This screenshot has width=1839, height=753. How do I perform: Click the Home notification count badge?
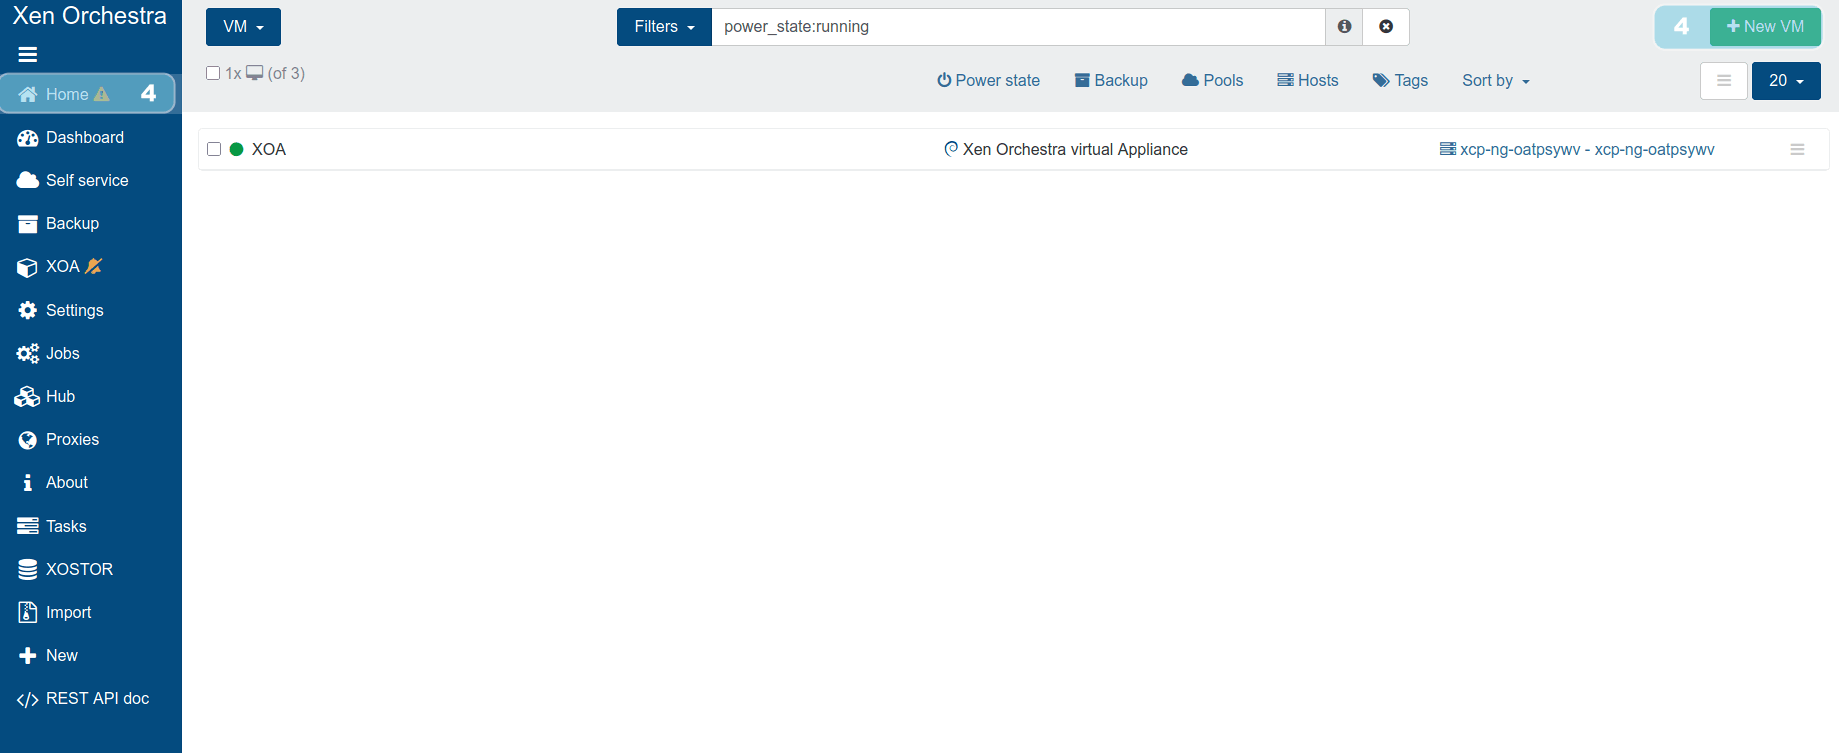tap(148, 94)
